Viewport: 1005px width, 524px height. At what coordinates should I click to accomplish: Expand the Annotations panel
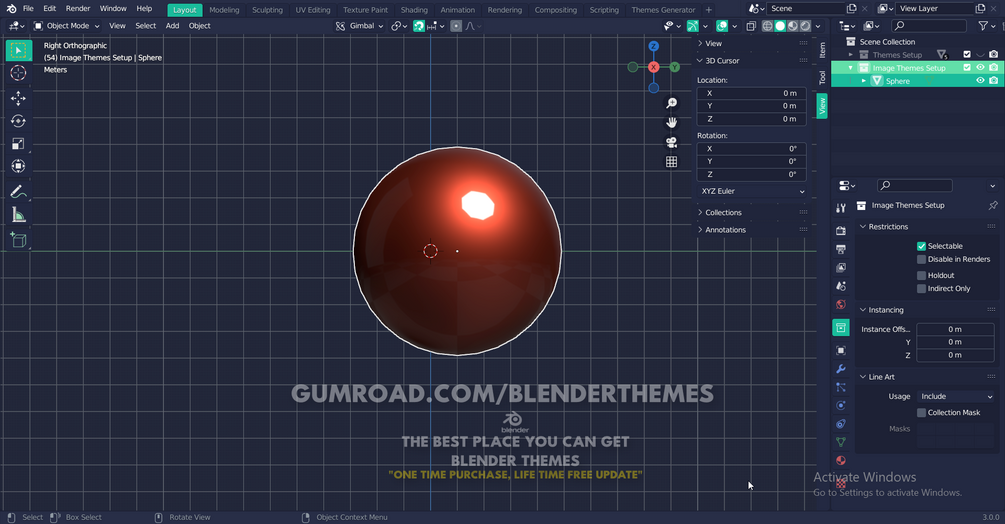724,230
